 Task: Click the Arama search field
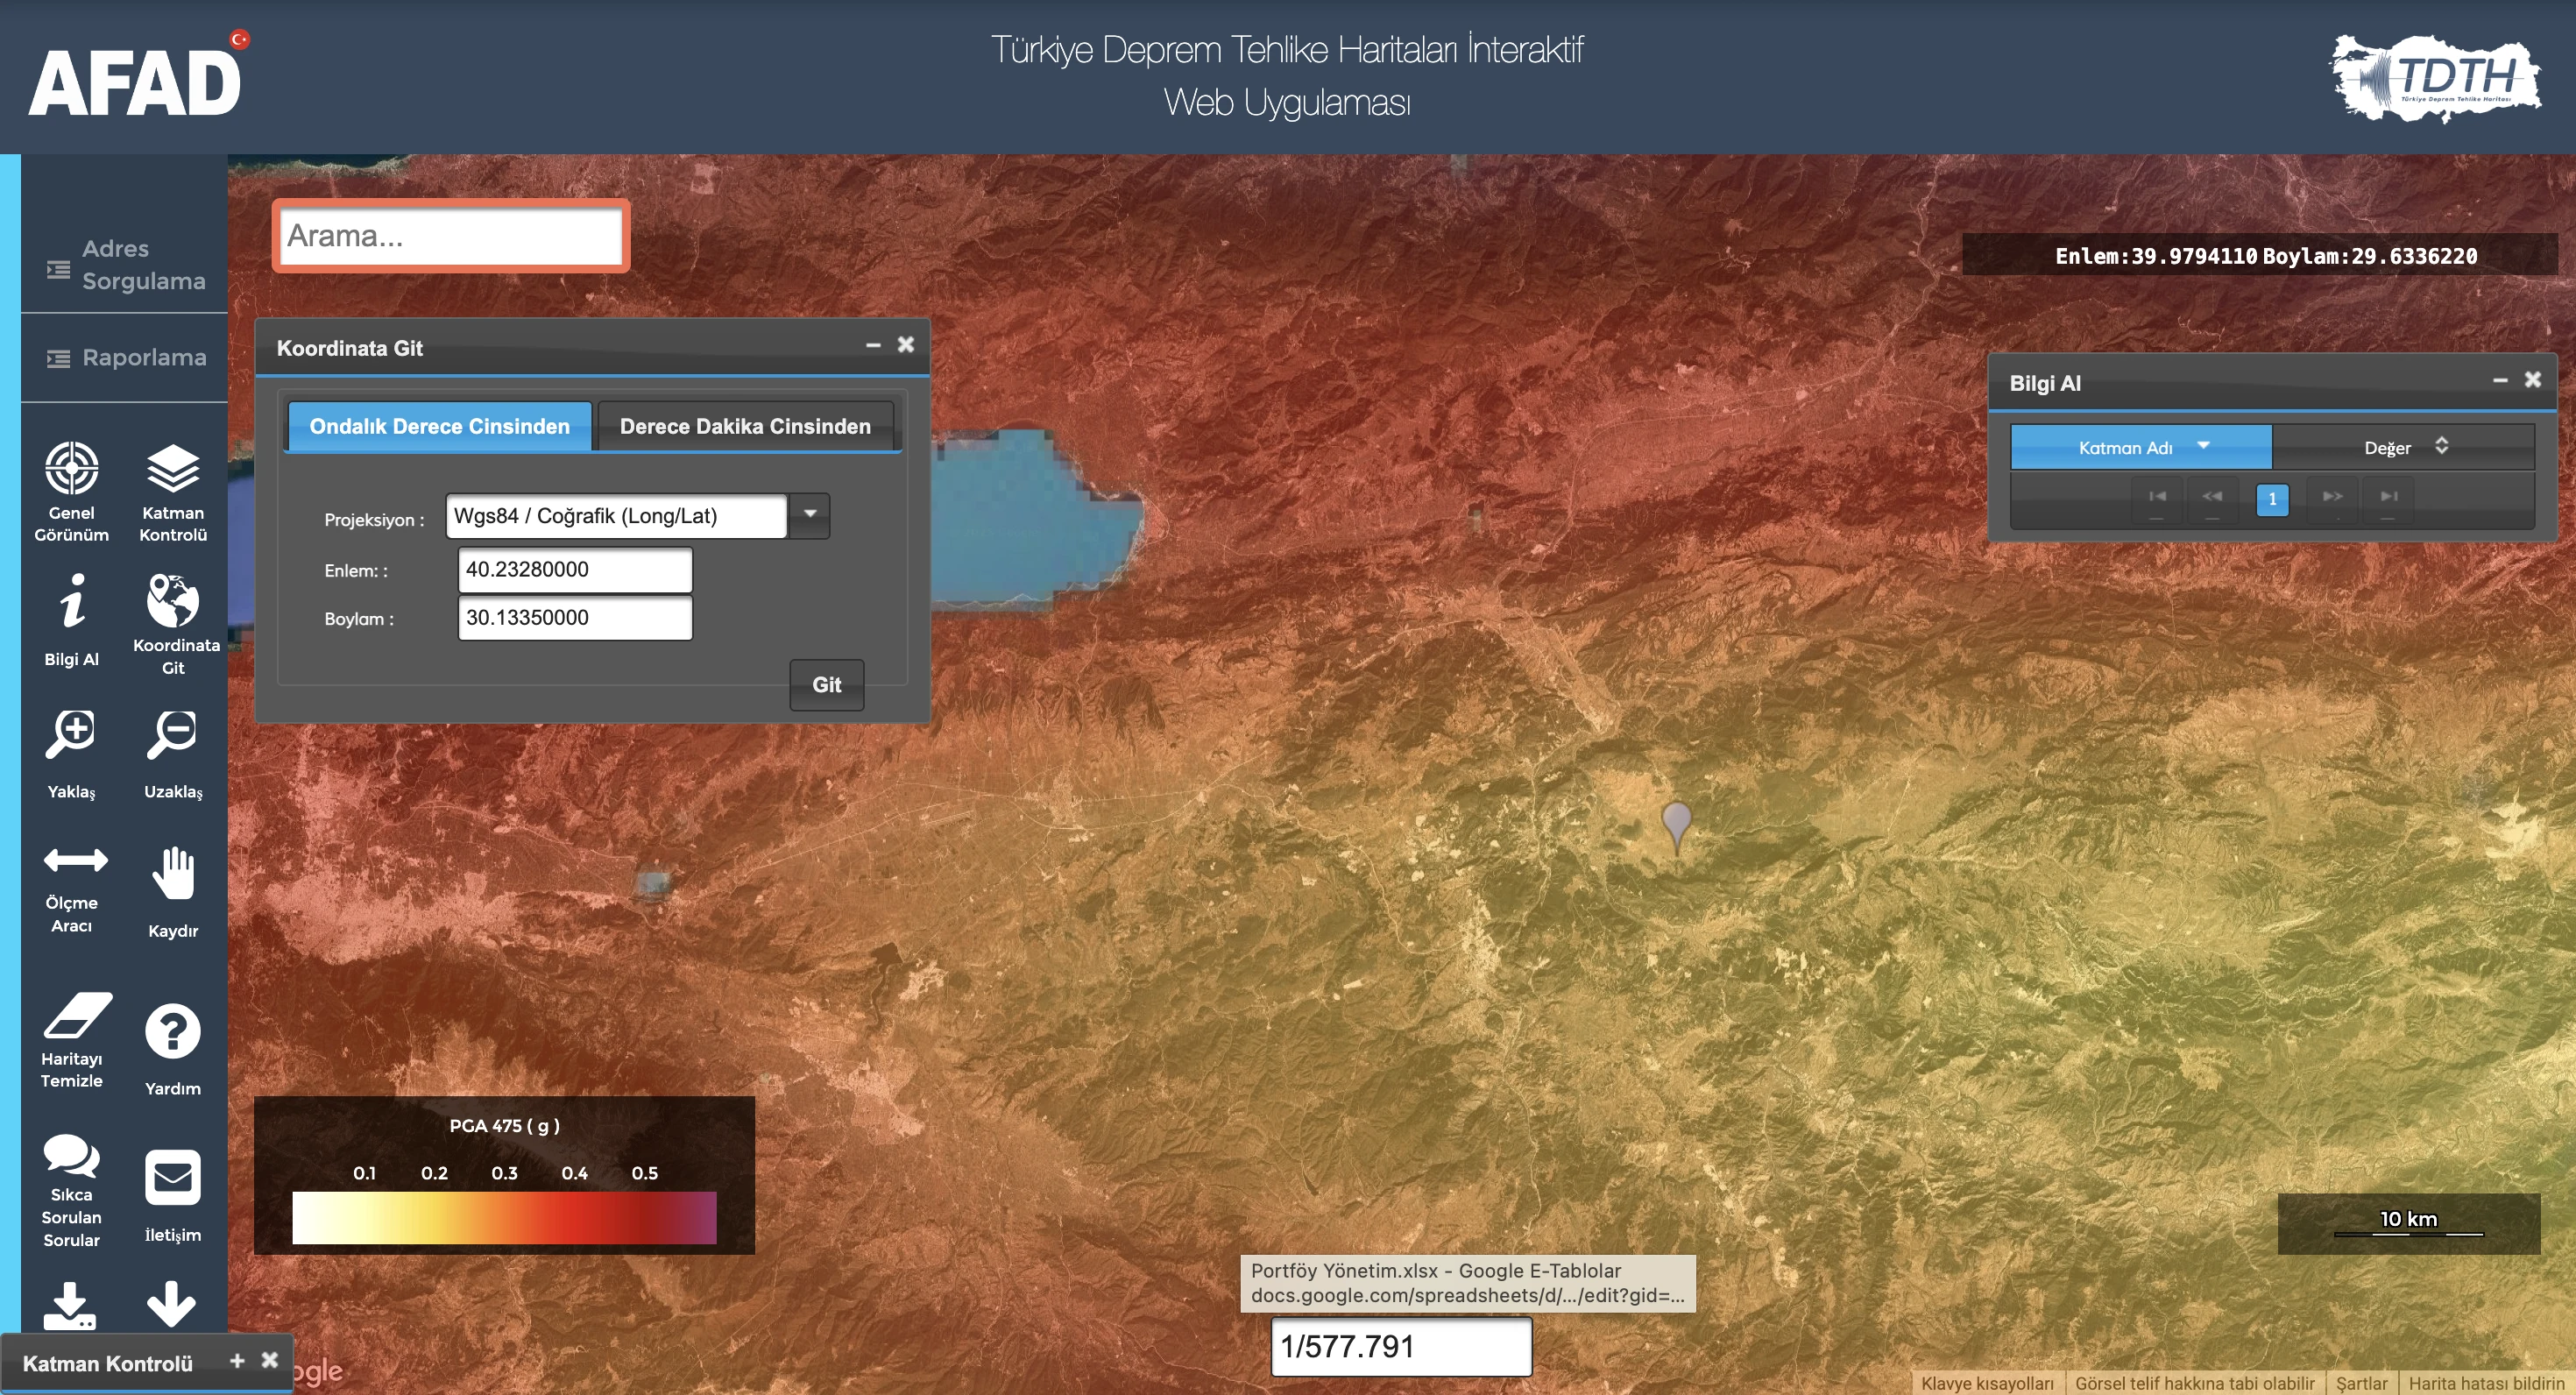(x=451, y=236)
